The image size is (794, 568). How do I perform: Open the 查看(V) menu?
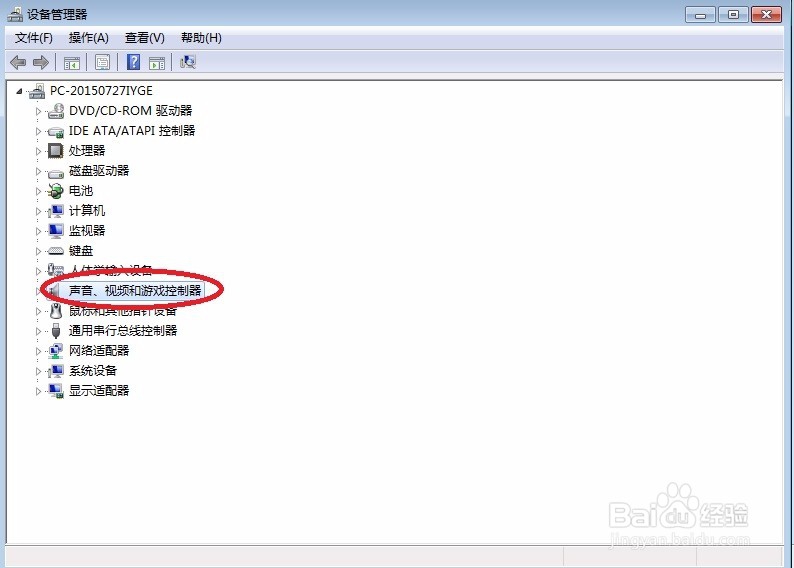point(145,38)
